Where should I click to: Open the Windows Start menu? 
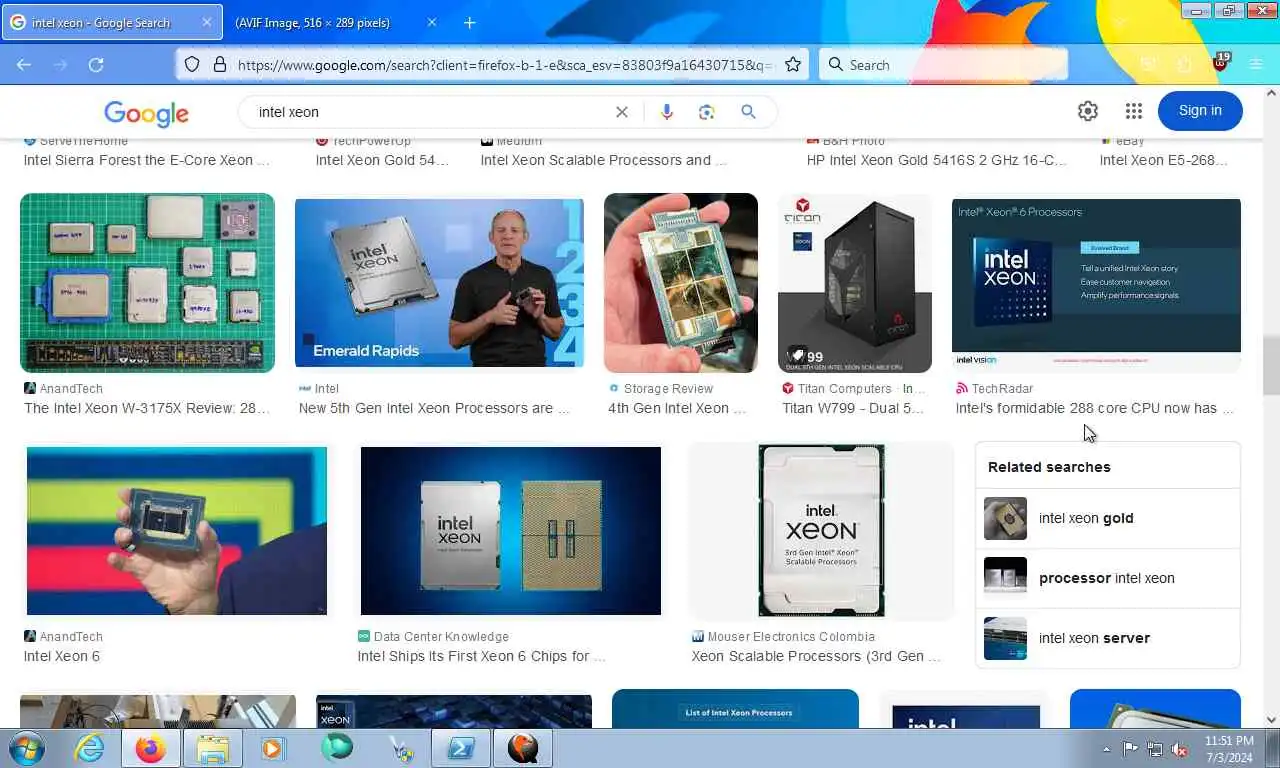pos(25,748)
